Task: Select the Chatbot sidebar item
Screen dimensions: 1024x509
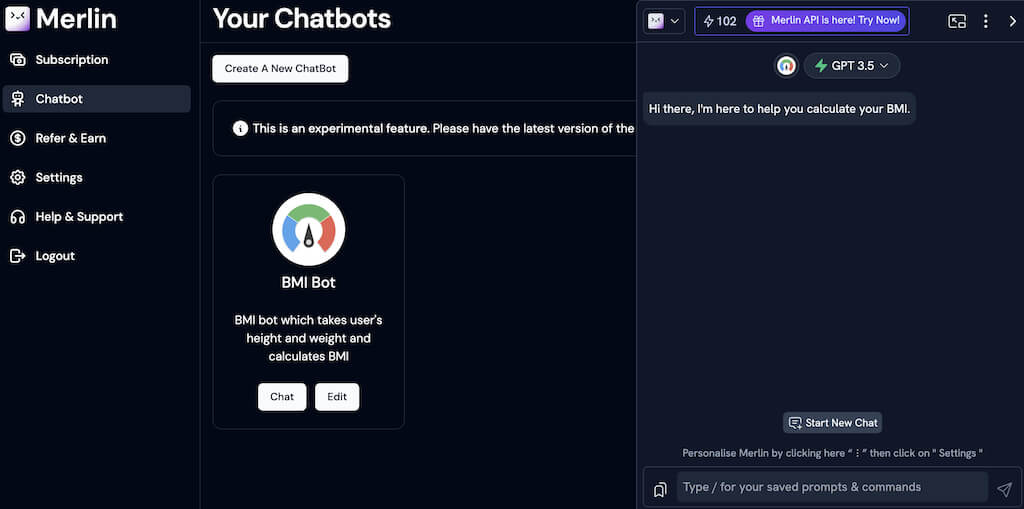Action: [97, 99]
